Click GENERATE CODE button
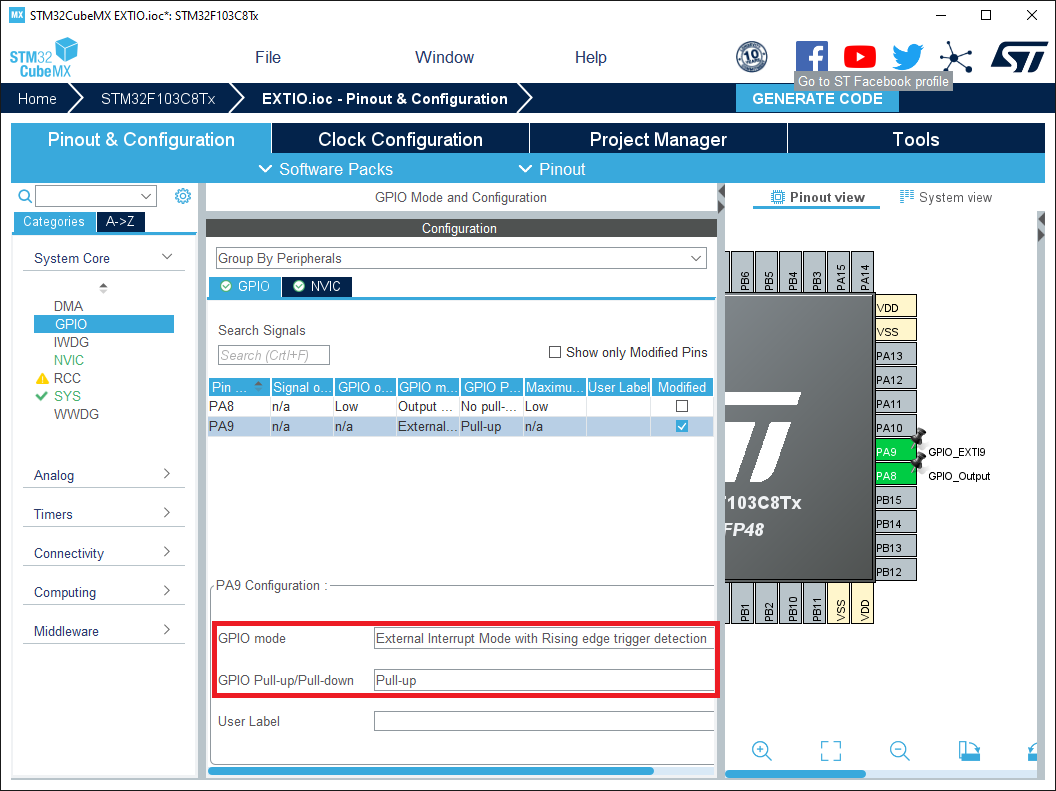 (817, 98)
